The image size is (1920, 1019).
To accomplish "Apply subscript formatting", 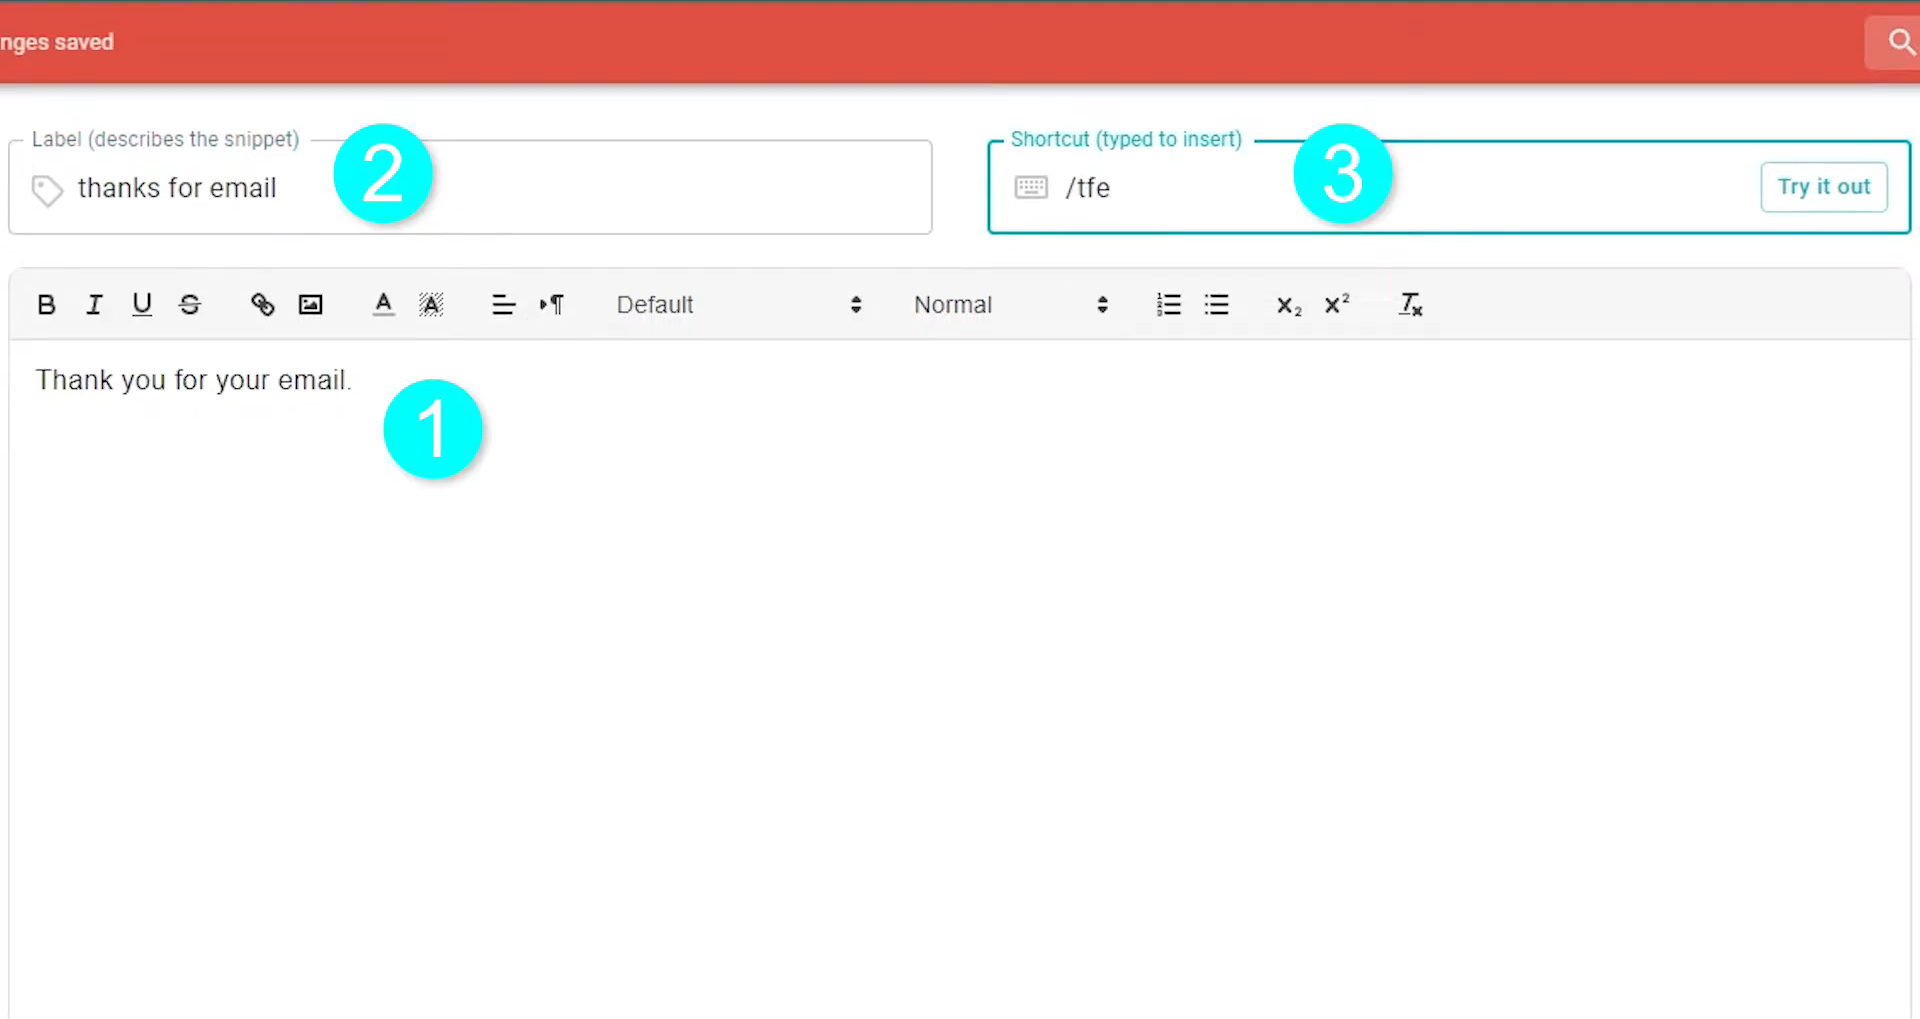I will click(x=1289, y=305).
